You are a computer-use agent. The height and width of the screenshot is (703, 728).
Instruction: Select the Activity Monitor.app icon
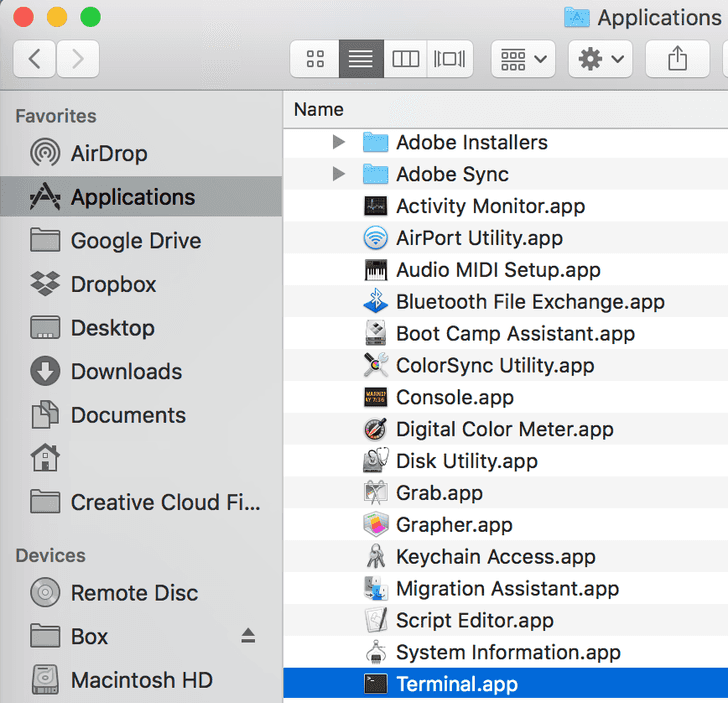point(375,206)
